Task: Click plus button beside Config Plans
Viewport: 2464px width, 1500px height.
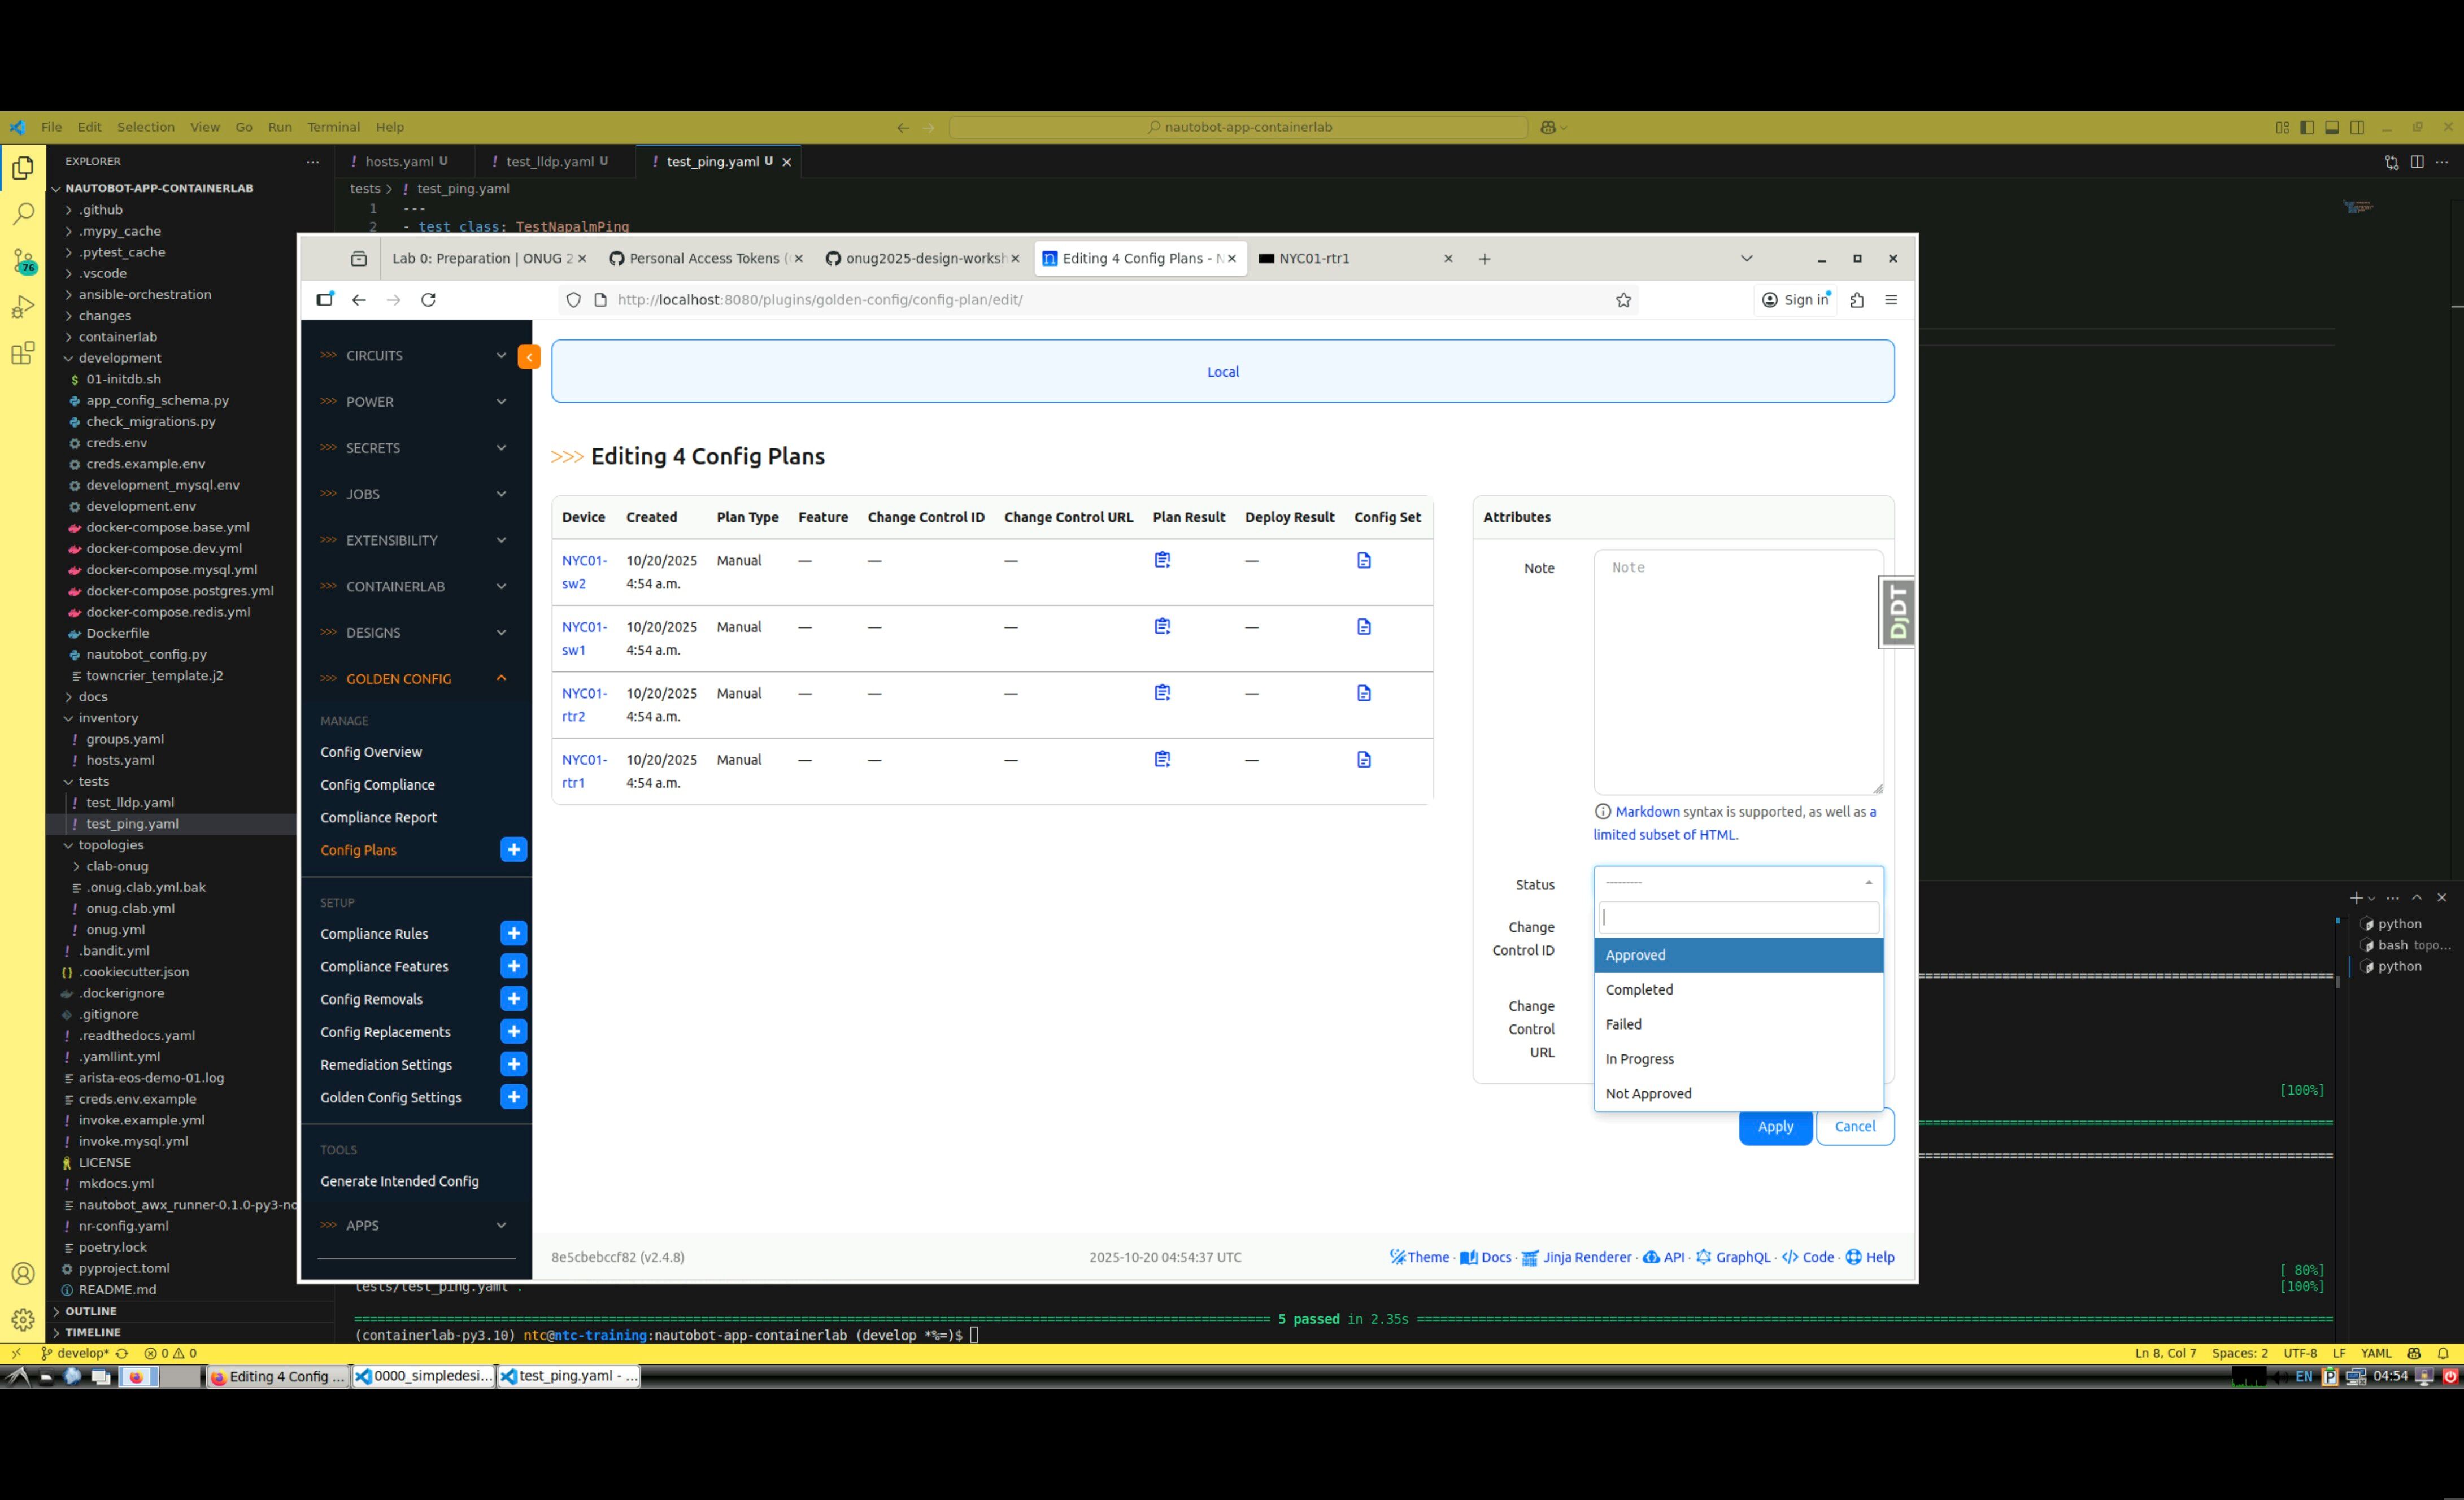Action: coord(513,850)
